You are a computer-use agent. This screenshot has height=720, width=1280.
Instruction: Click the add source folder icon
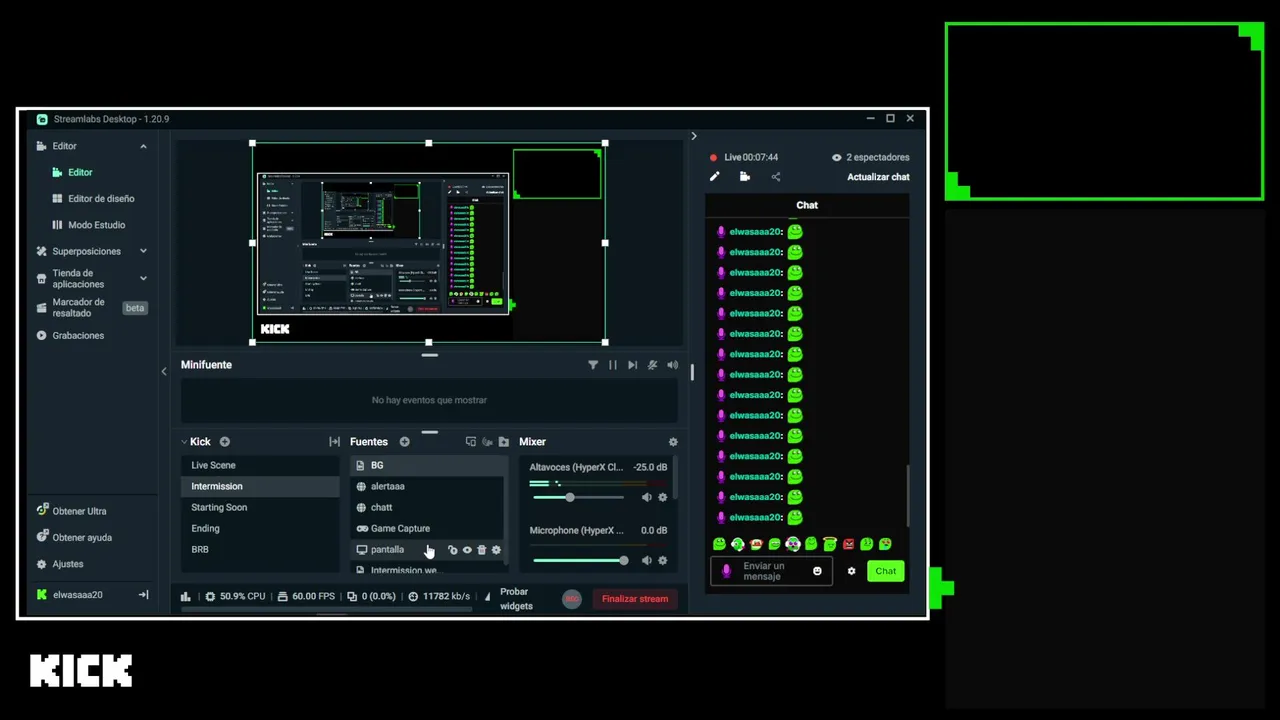tap(504, 442)
